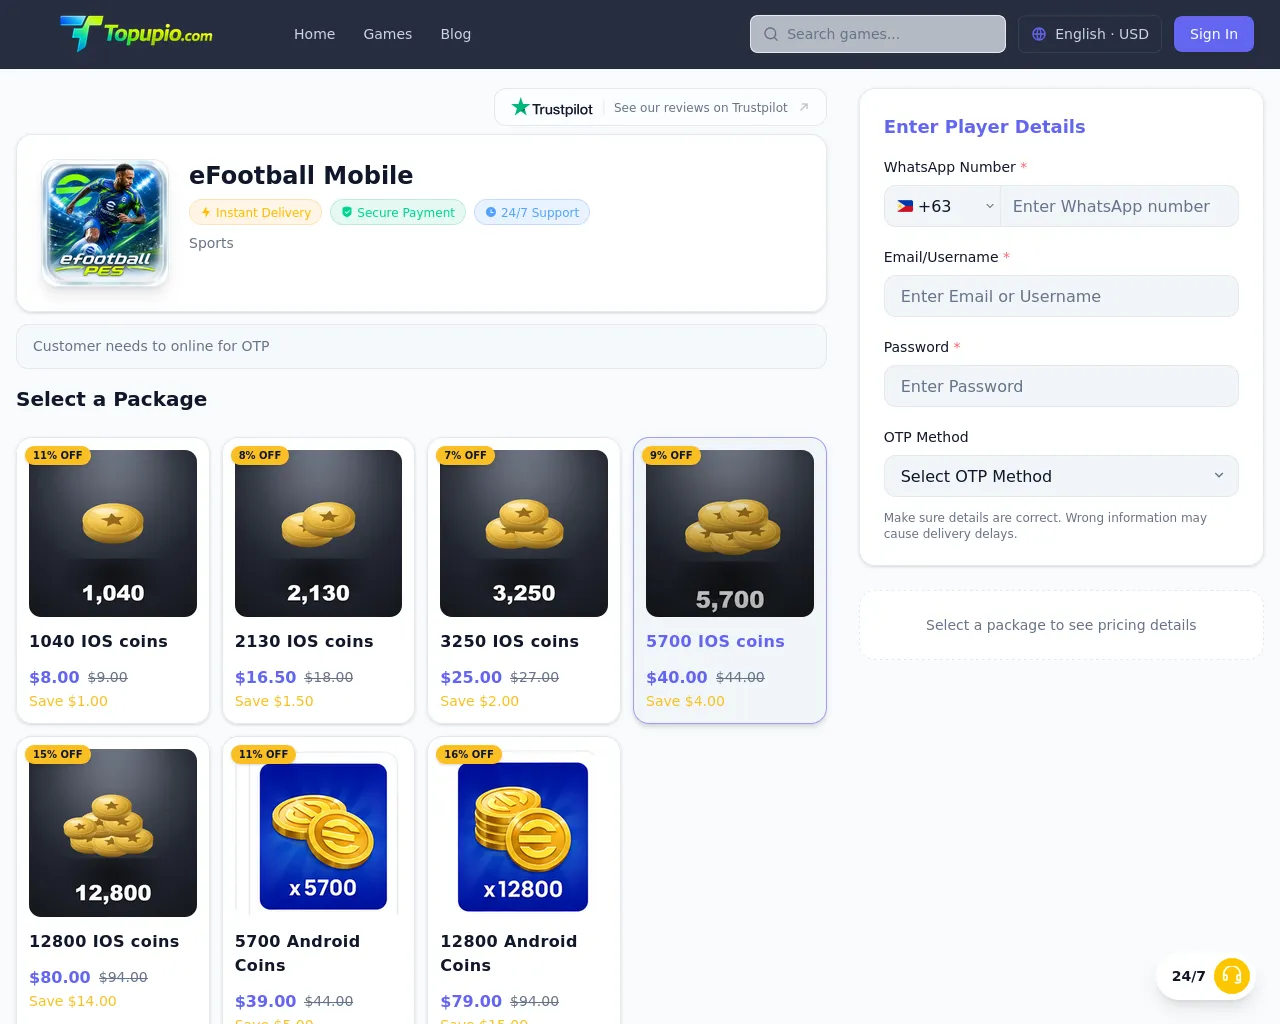The height and width of the screenshot is (1024, 1280).
Task: Click the Select a Package heading
Action: [x=111, y=399]
